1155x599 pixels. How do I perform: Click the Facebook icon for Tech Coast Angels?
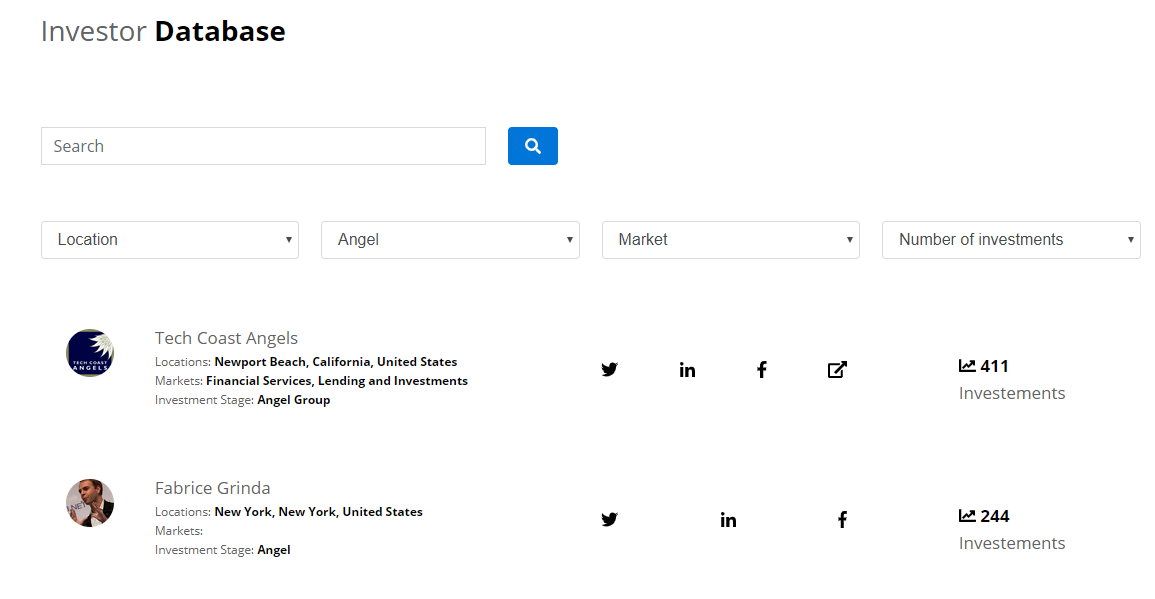coord(762,369)
